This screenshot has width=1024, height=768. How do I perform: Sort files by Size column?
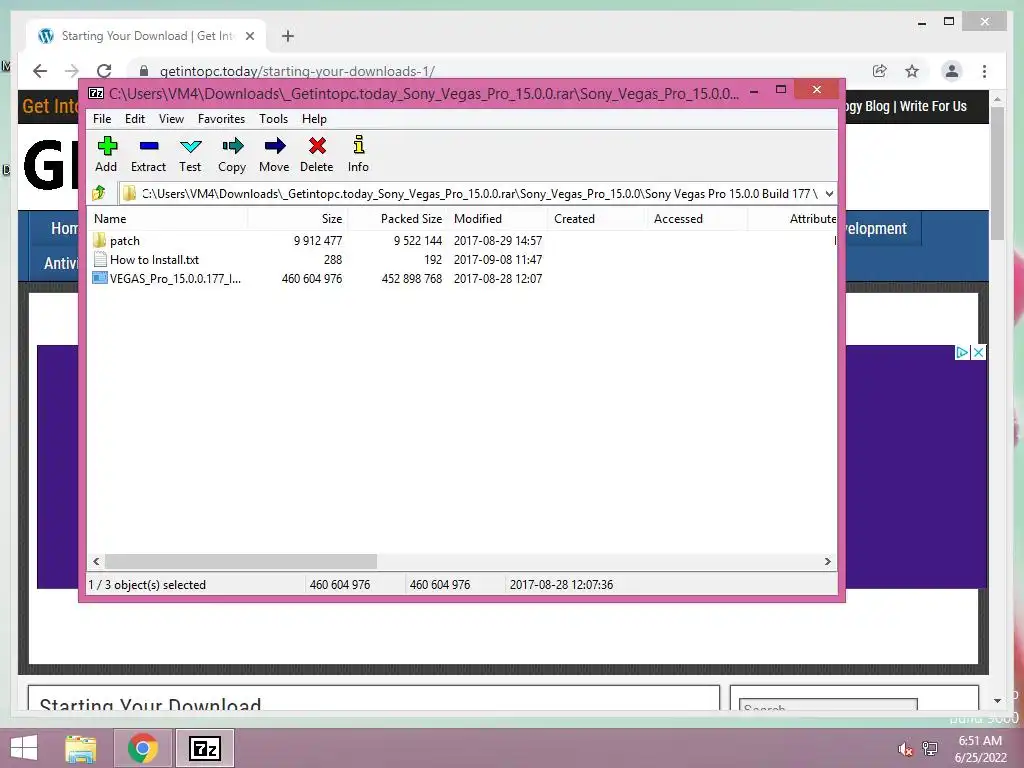point(298,219)
